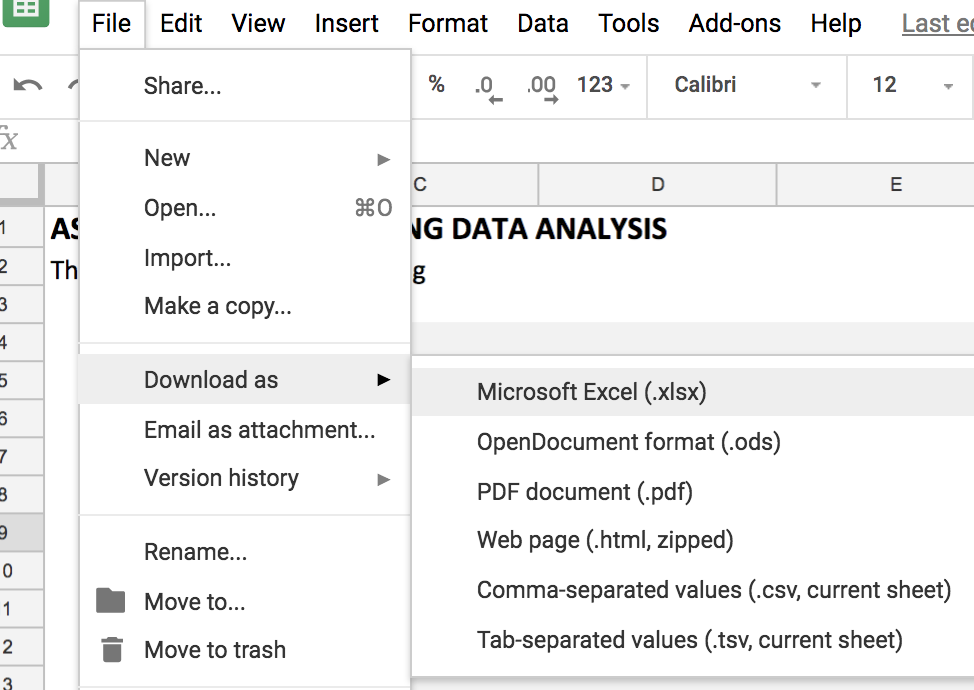The image size is (974, 690).
Task: Open the Calibri font dropdown
Action: pos(747,85)
